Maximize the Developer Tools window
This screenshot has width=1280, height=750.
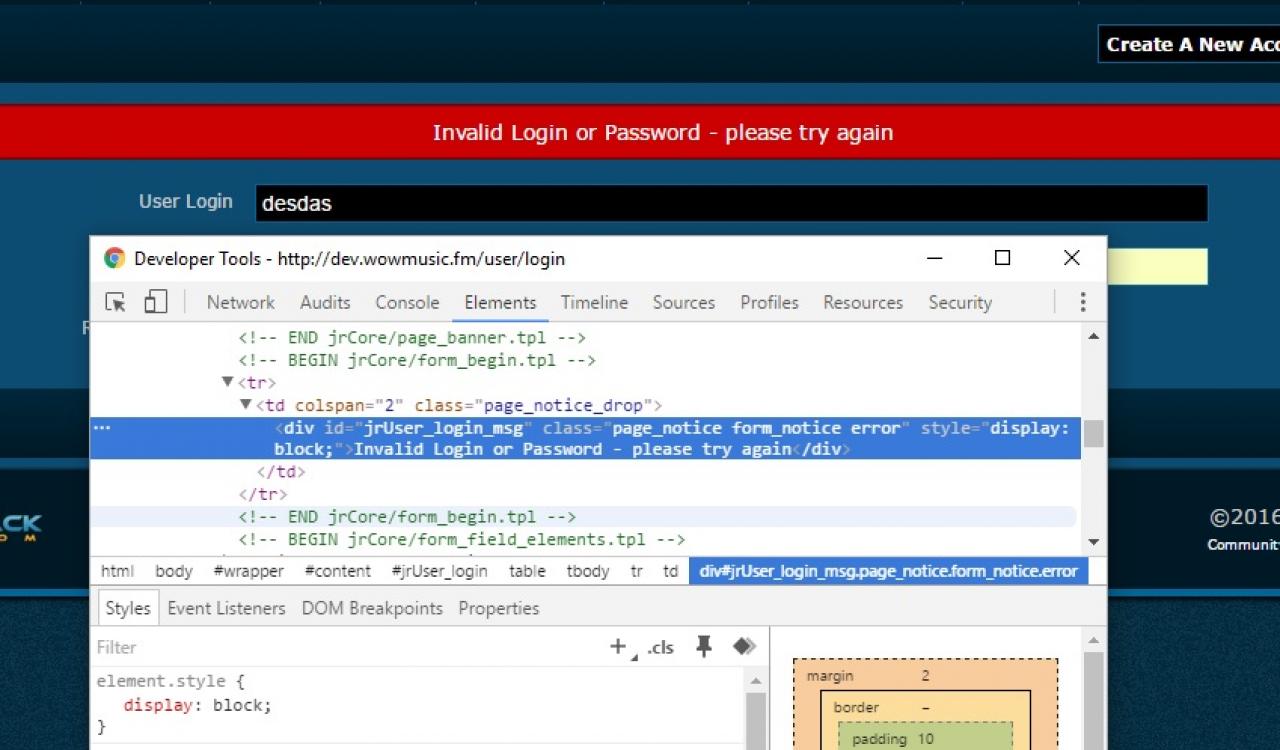click(1002, 258)
